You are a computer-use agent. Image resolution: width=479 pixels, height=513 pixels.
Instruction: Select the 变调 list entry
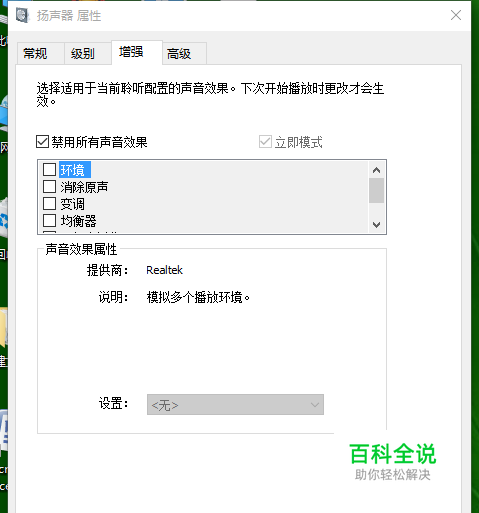tap(72, 204)
